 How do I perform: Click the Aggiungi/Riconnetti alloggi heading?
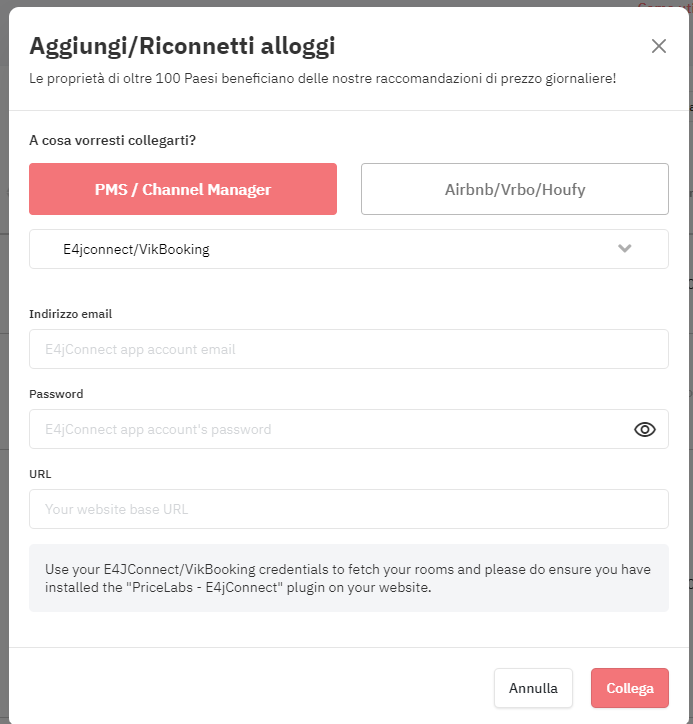coord(182,46)
